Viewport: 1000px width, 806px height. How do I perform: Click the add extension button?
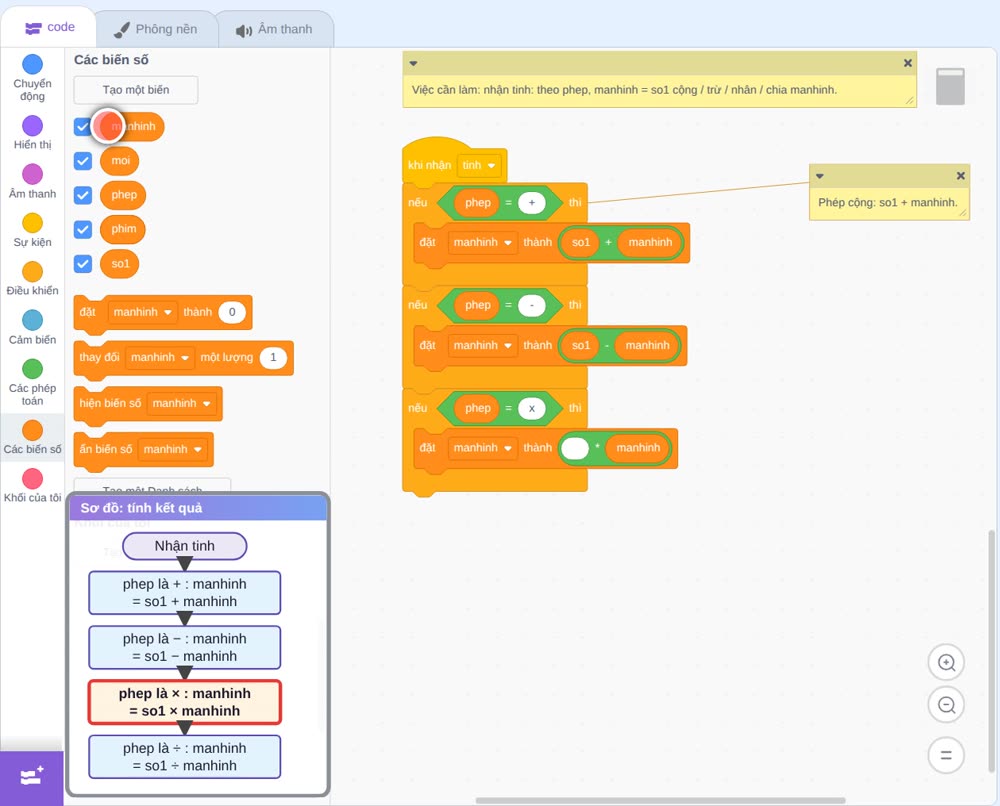pyautogui.click(x=32, y=777)
